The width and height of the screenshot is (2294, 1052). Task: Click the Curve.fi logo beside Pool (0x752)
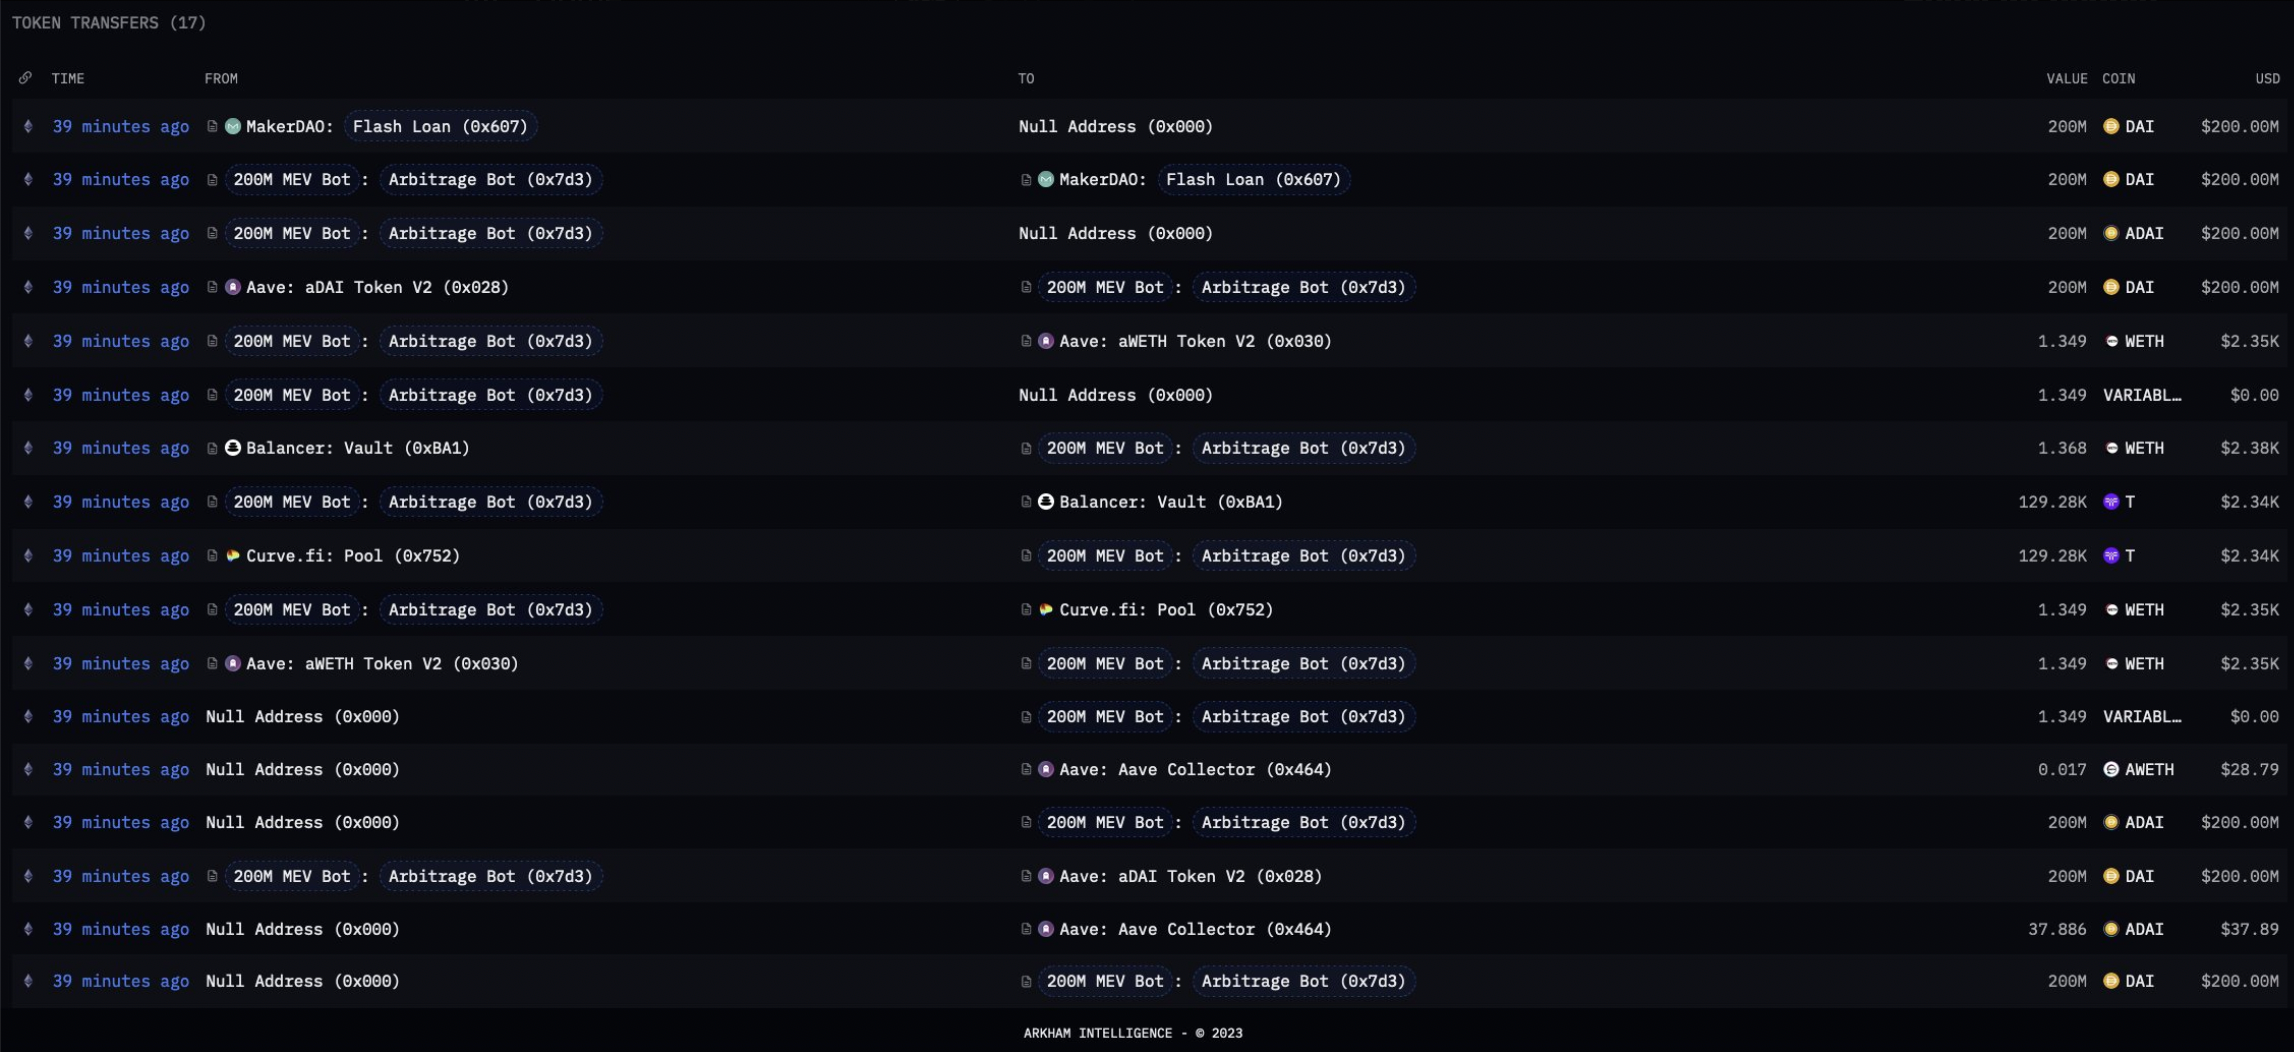coord(231,555)
